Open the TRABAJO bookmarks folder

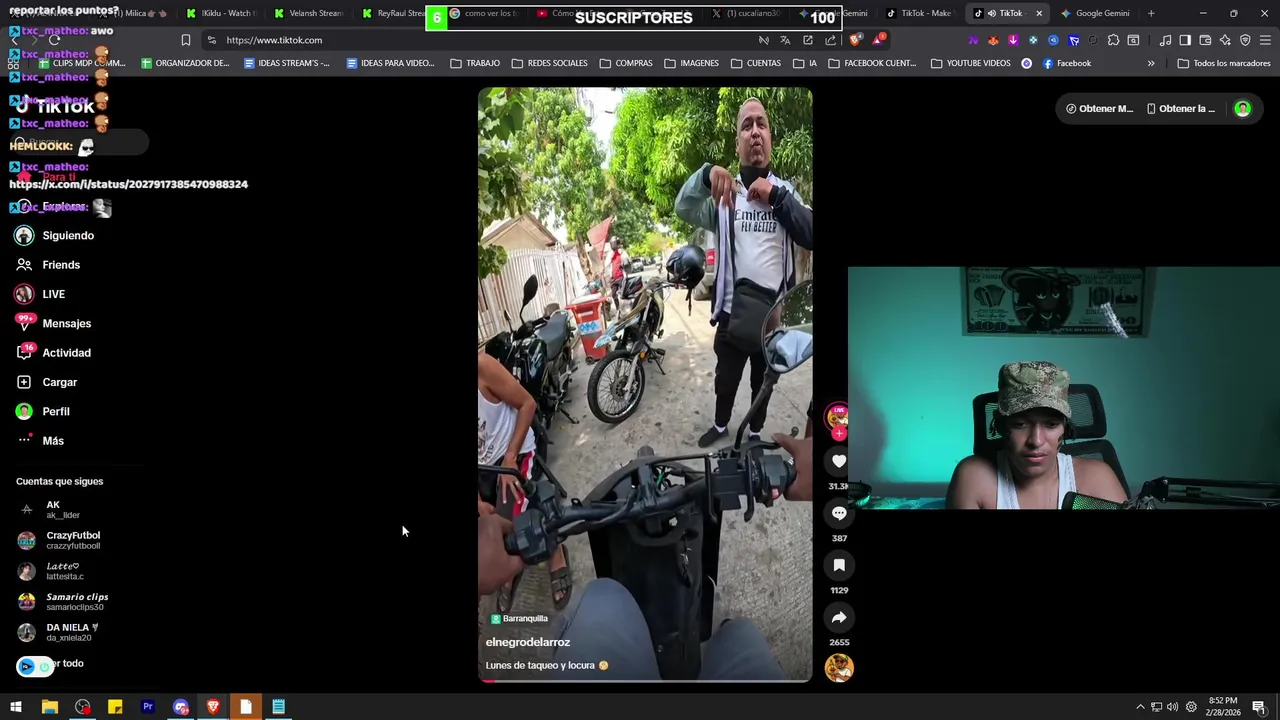coord(475,63)
